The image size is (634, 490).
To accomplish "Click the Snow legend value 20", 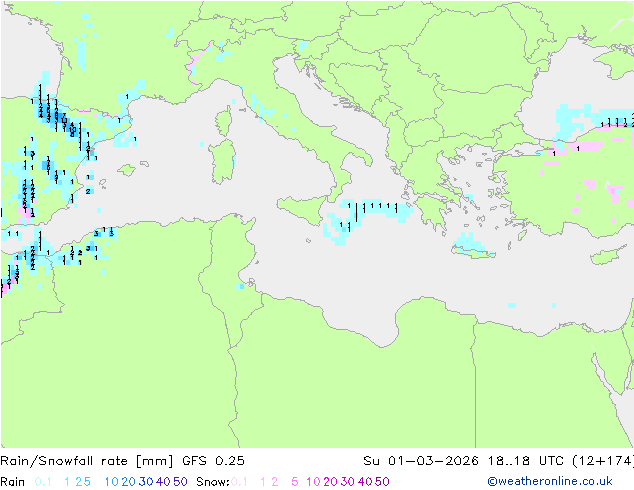I will [x=330, y=482].
